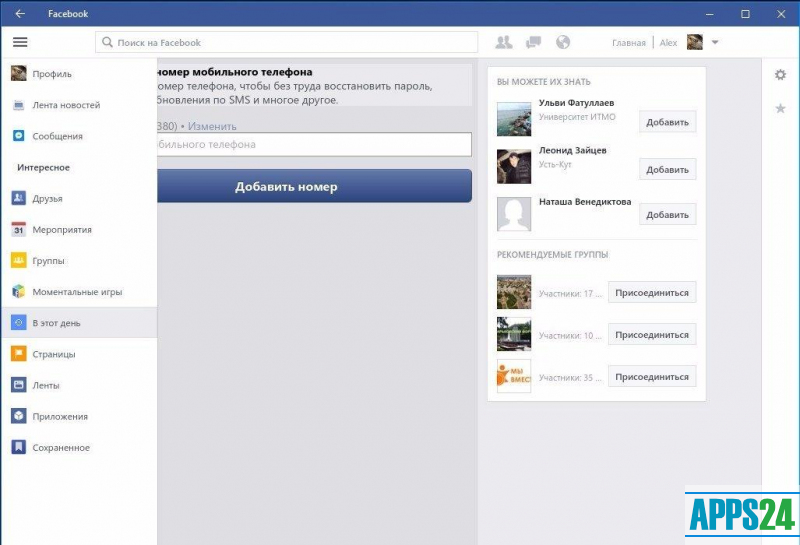This screenshot has width=800, height=545.
Task: Open Страницы menu item
Action: (79, 354)
